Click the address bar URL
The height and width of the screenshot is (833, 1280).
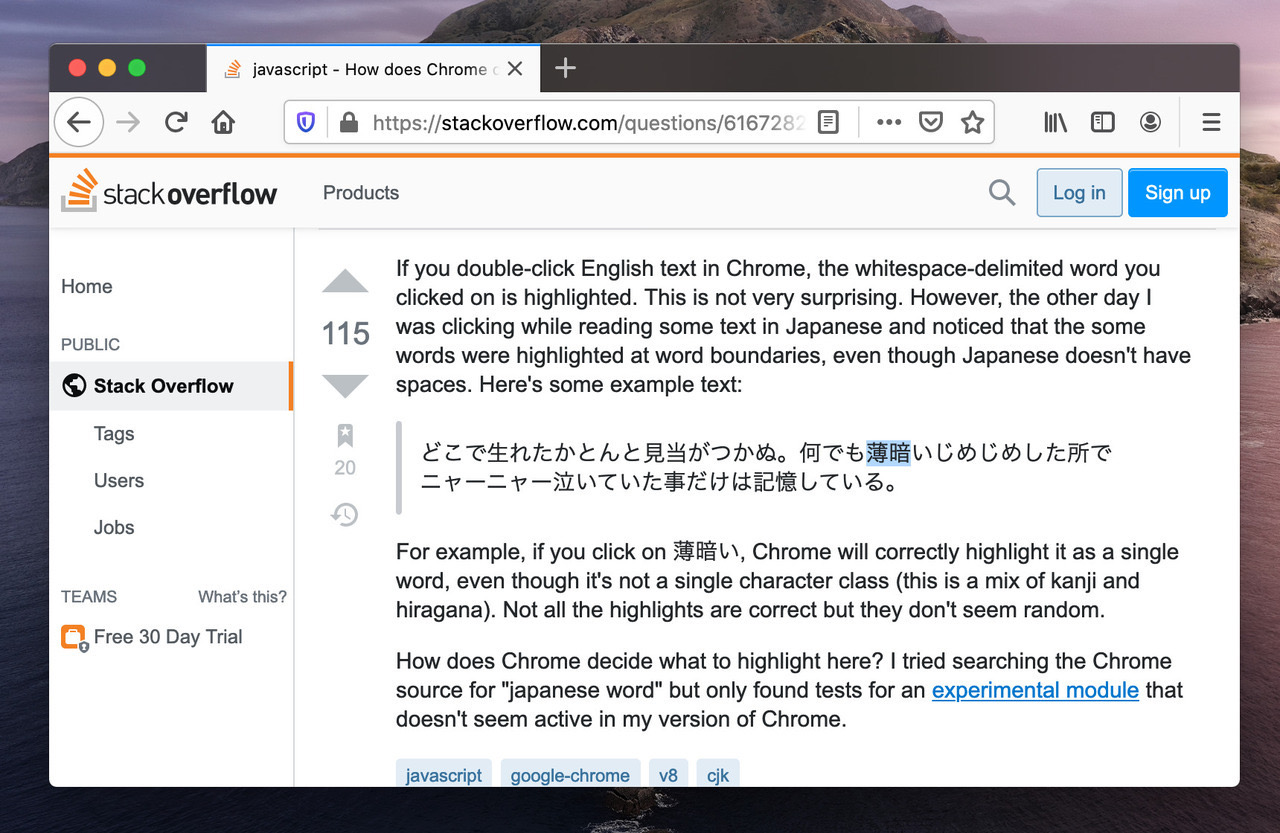(587, 122)
